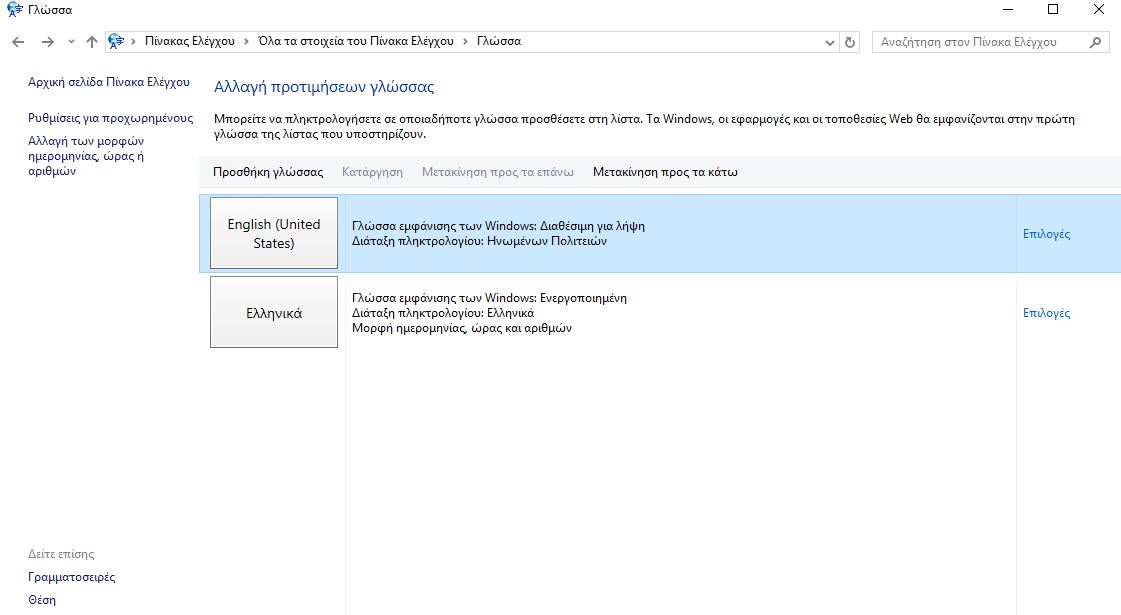The height and width of the screenshot is (615, 1121).
Task: Open the Γραμματοσειρές link
Action: click(71, 577)
